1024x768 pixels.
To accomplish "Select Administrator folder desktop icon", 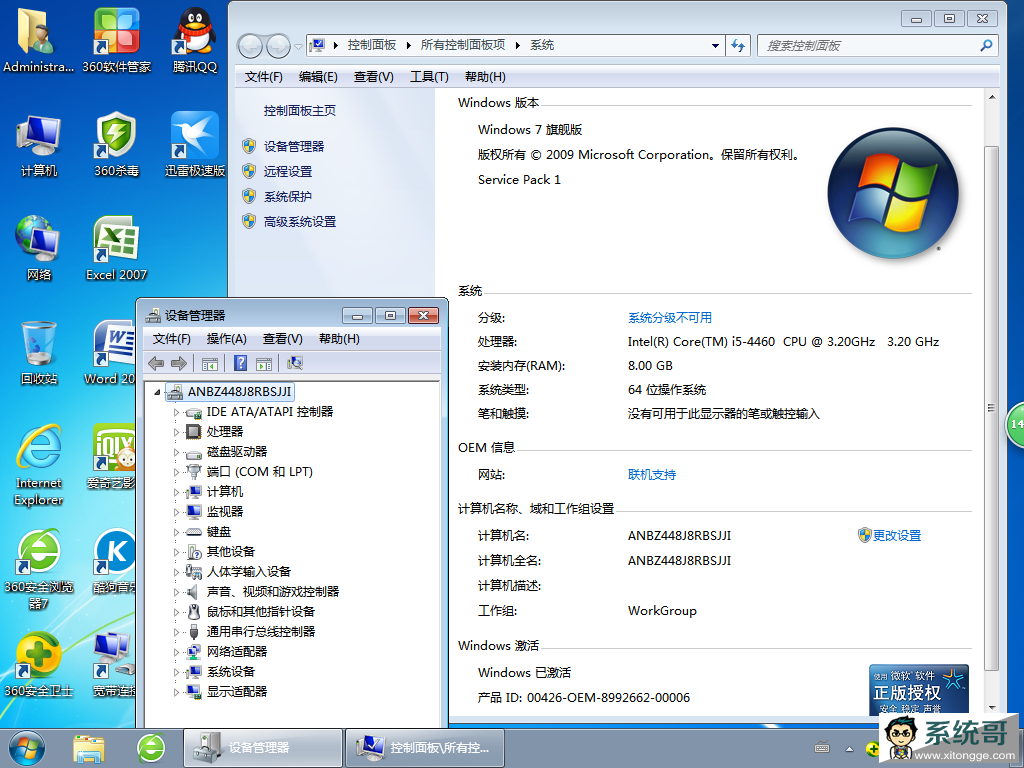I will [39, 39].
